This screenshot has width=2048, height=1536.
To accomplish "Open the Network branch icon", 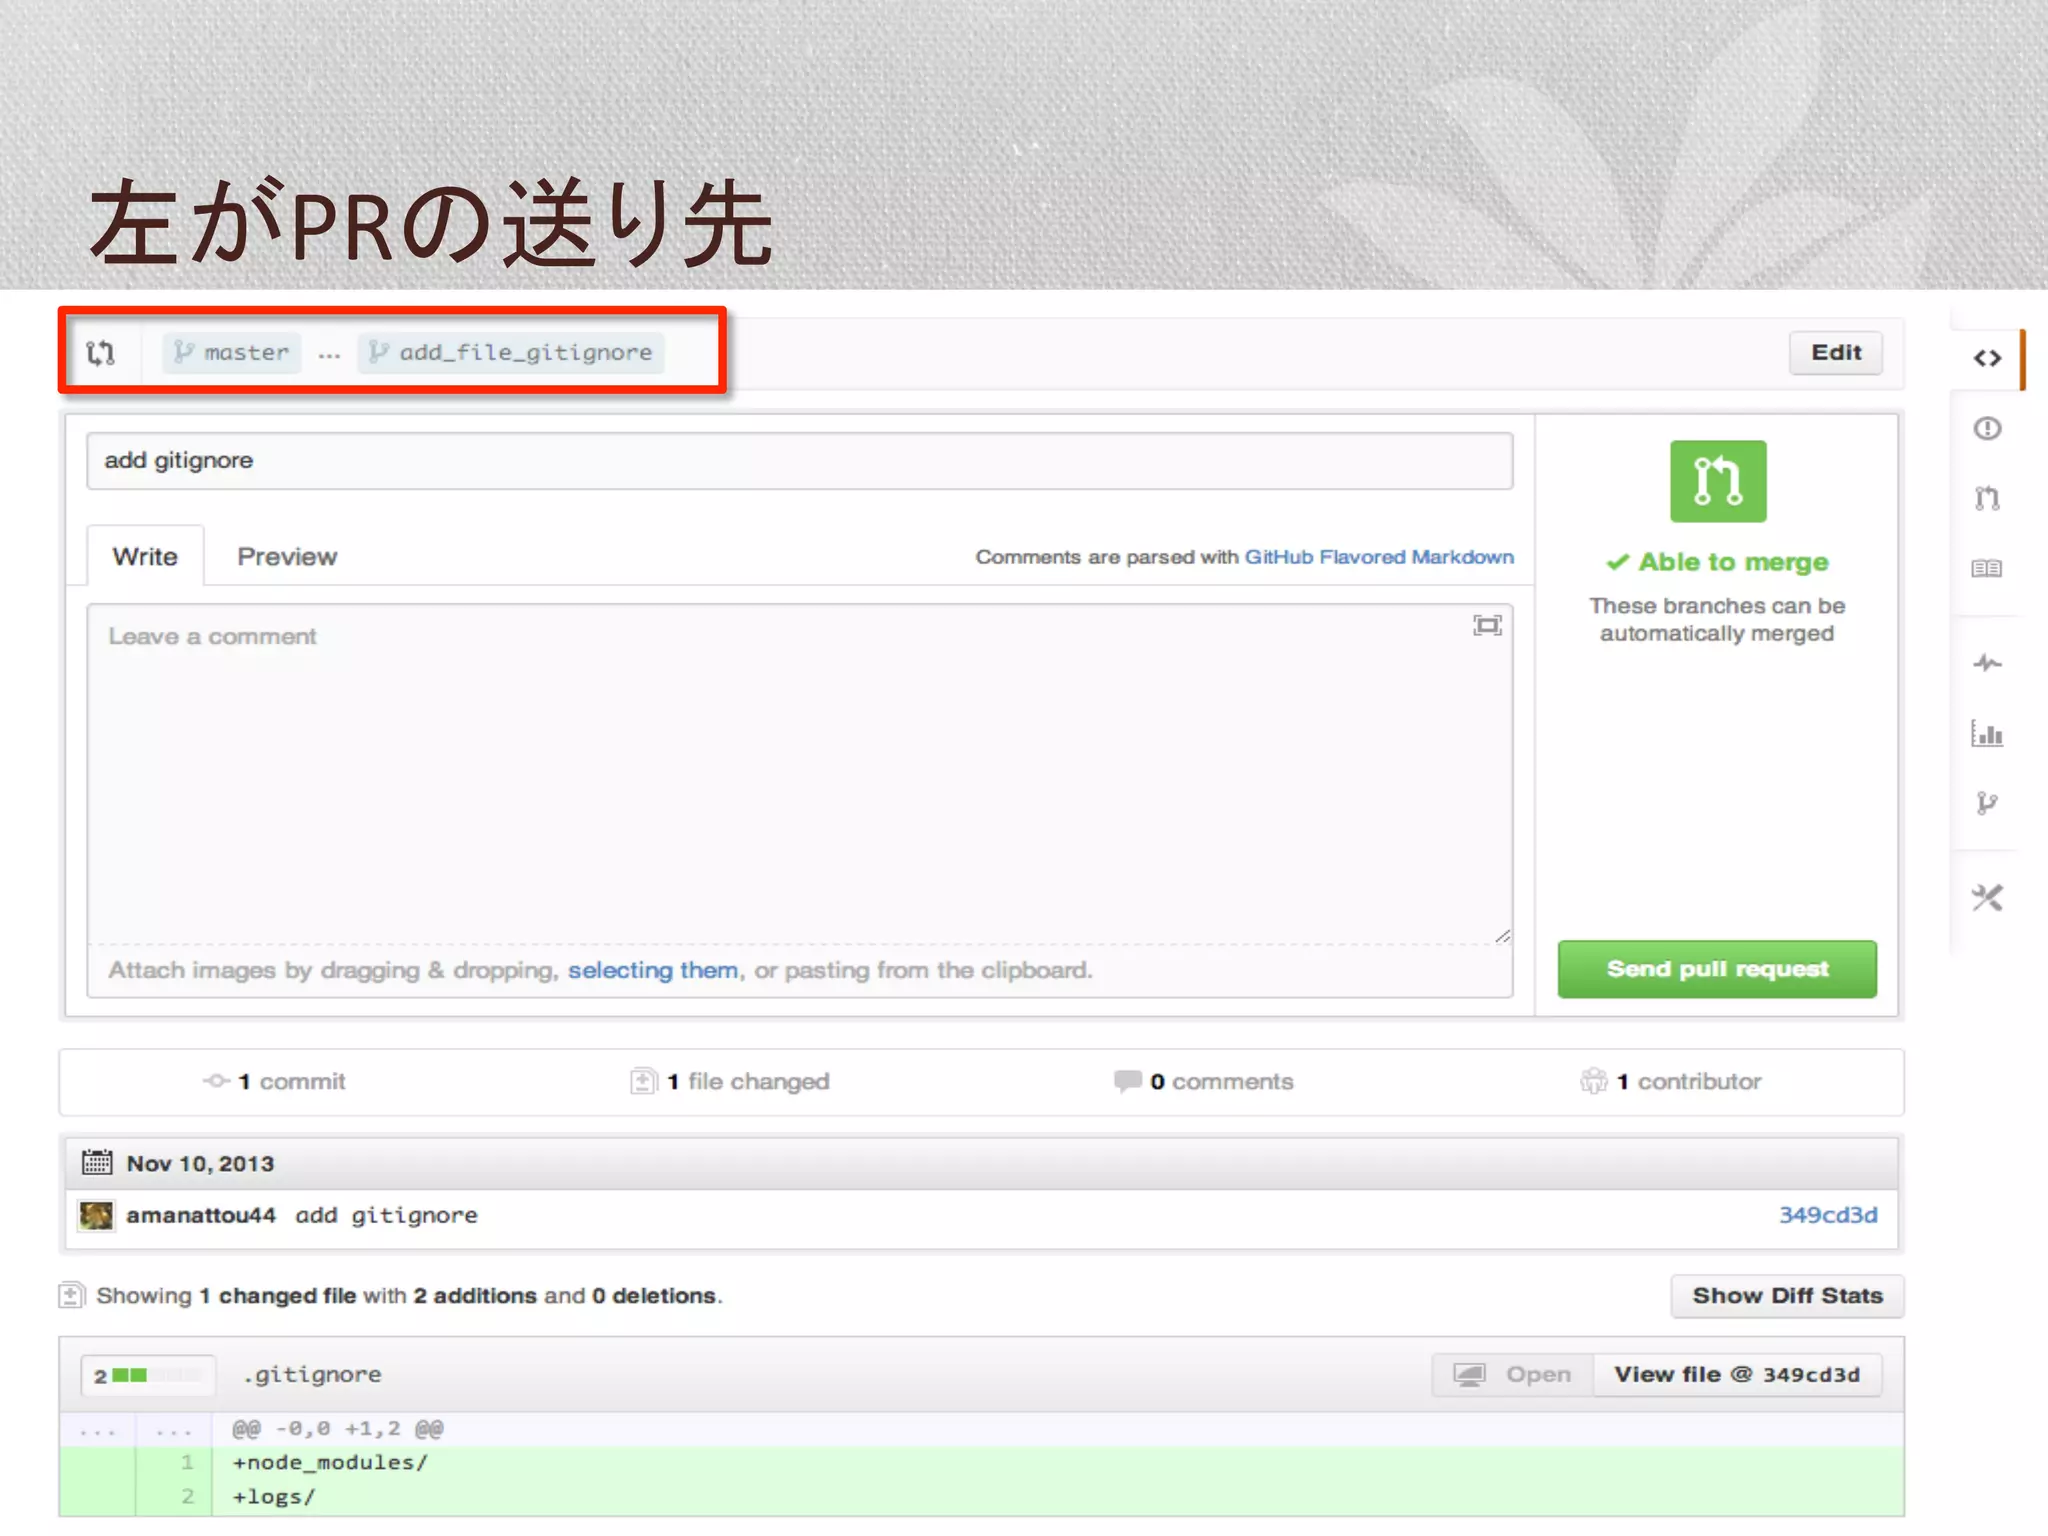I will point(1987,803).
